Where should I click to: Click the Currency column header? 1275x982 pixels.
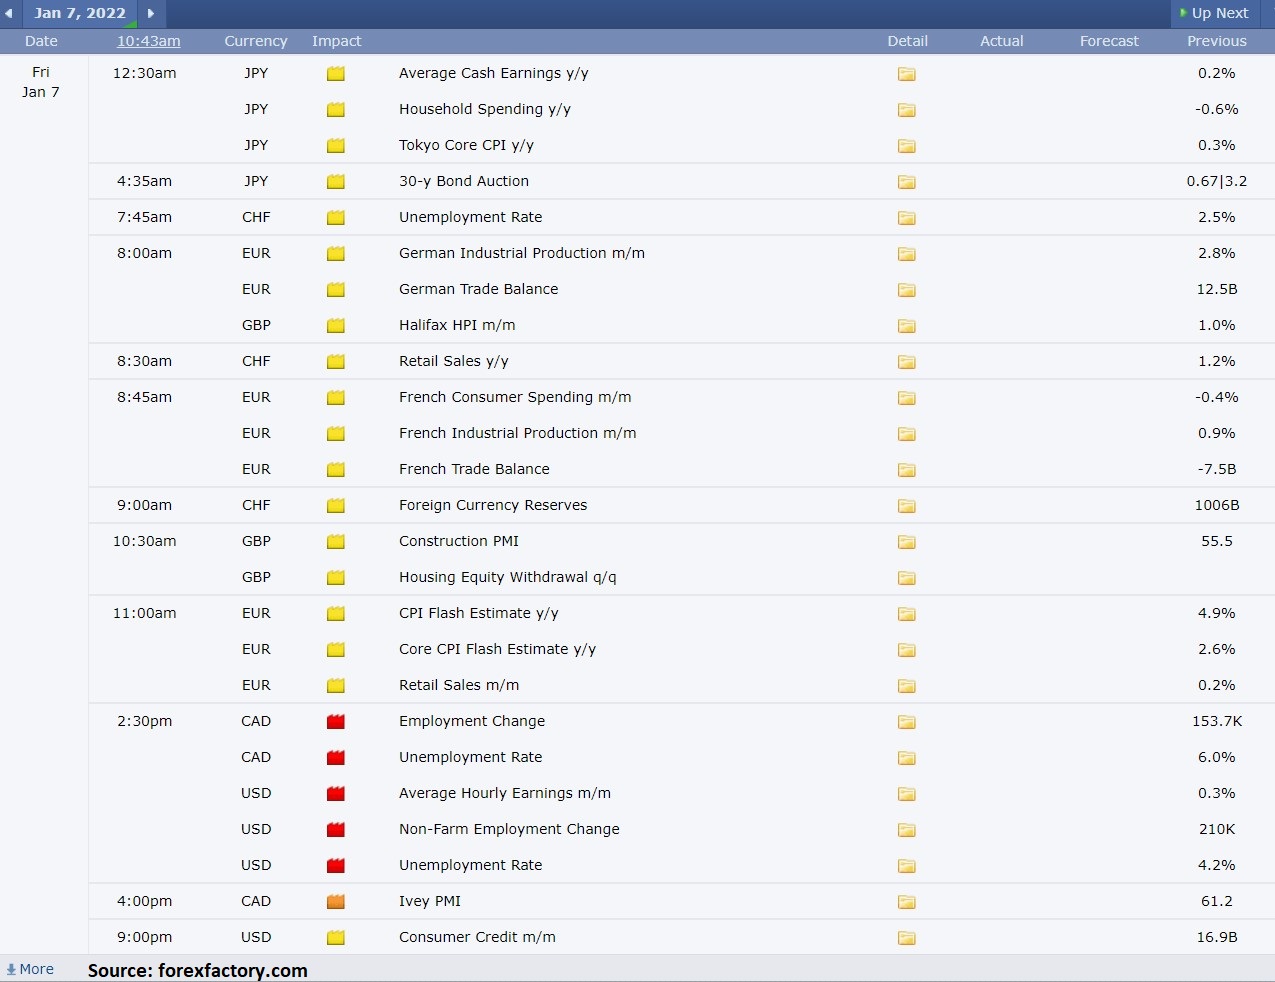pos(256,41)
